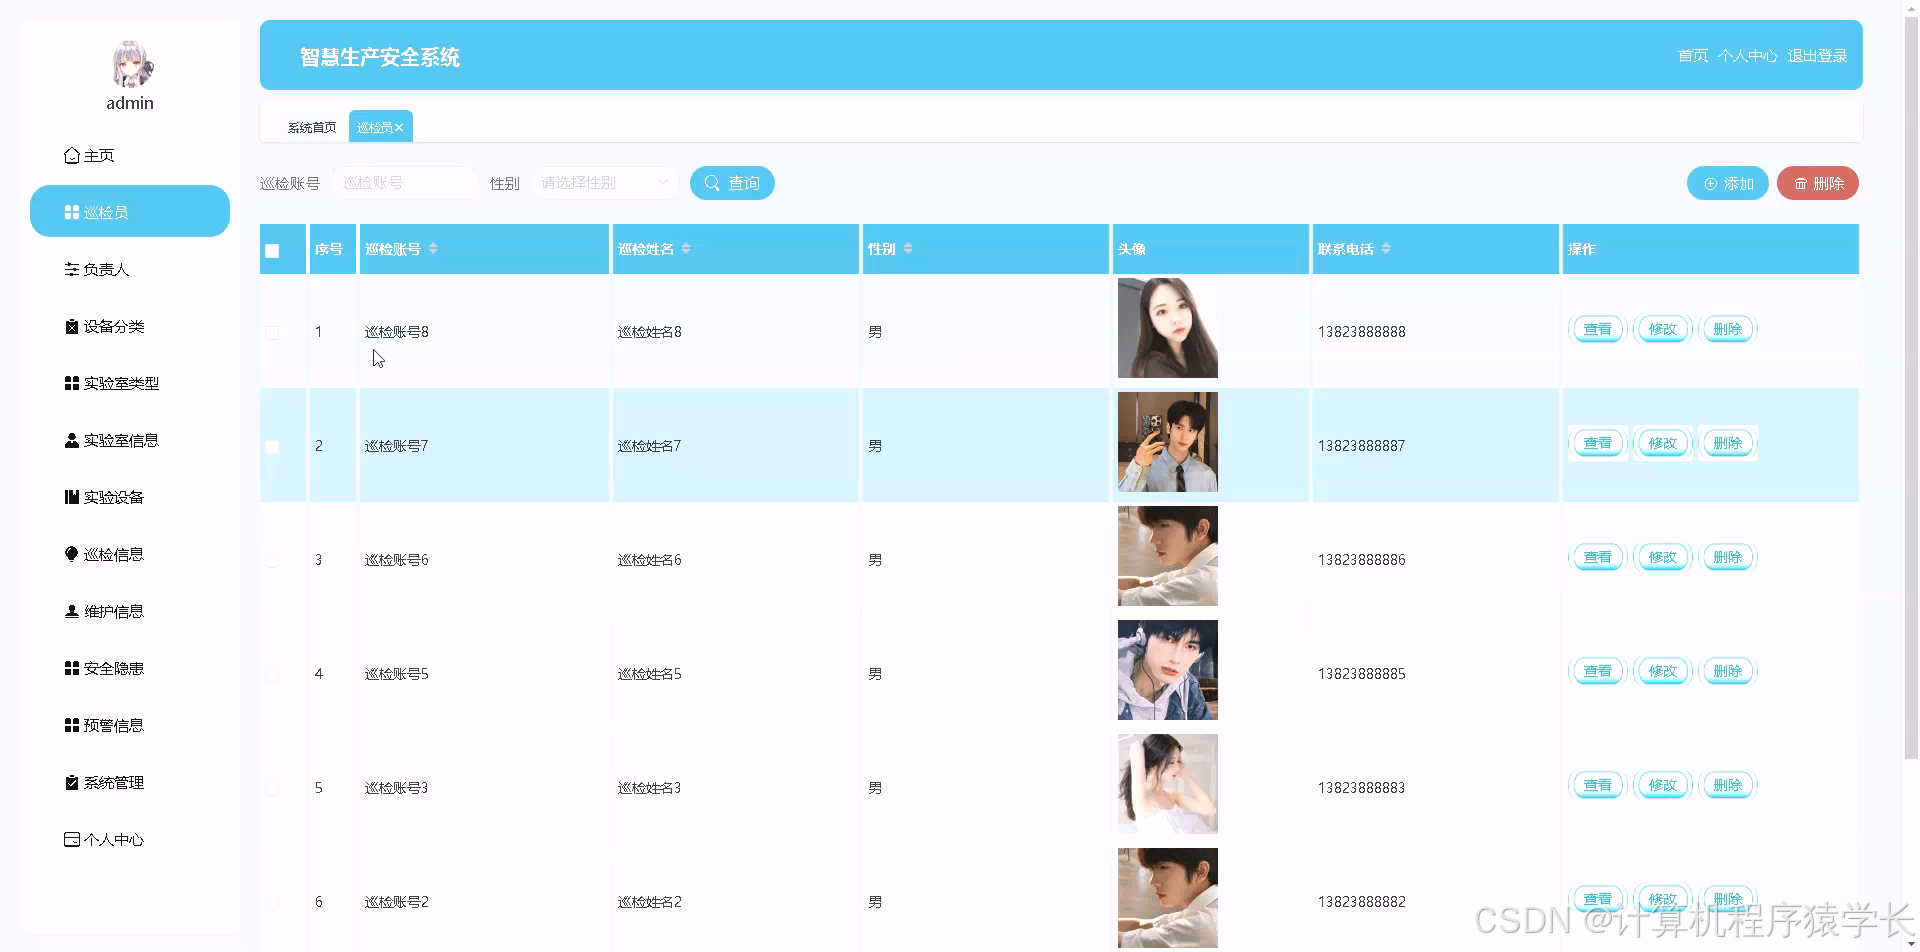1920x952 pixels.
Task: Click the 预警信息 sidebar icon
Action: pyautogui.click(x=71, y=725)
